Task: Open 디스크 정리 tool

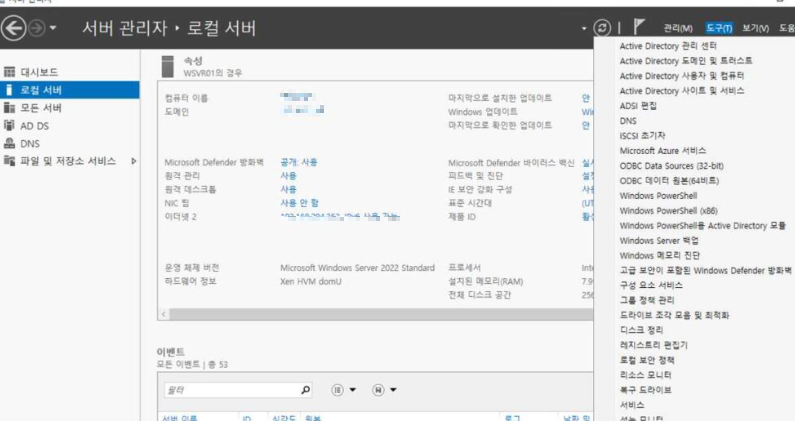Action: point(641,330)
